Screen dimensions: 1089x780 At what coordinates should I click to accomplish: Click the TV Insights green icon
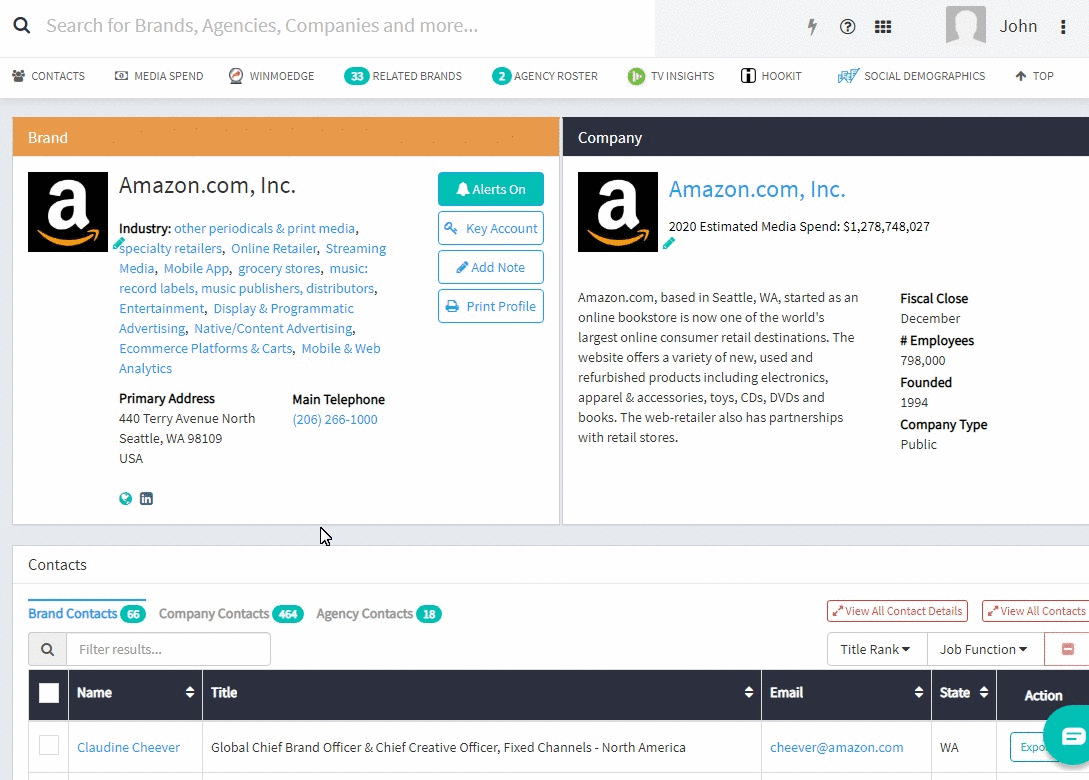pyautogui.click(x=635, y=76)
